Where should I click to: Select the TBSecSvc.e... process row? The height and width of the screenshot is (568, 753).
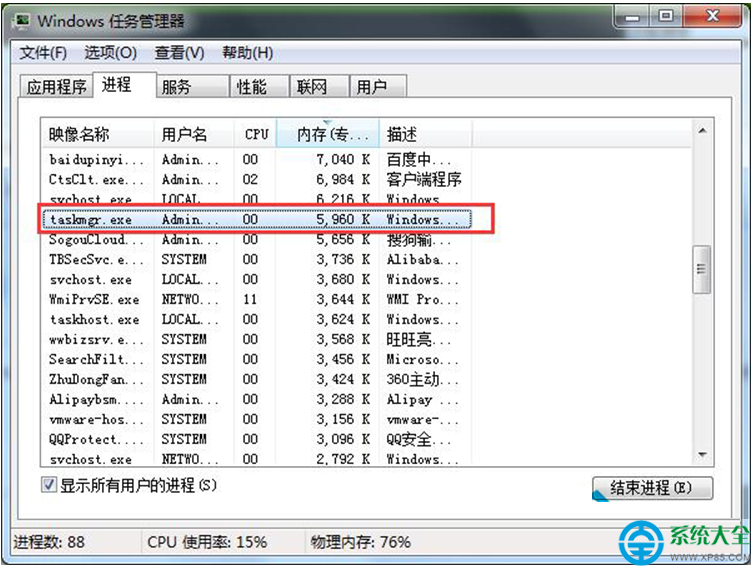256,260
